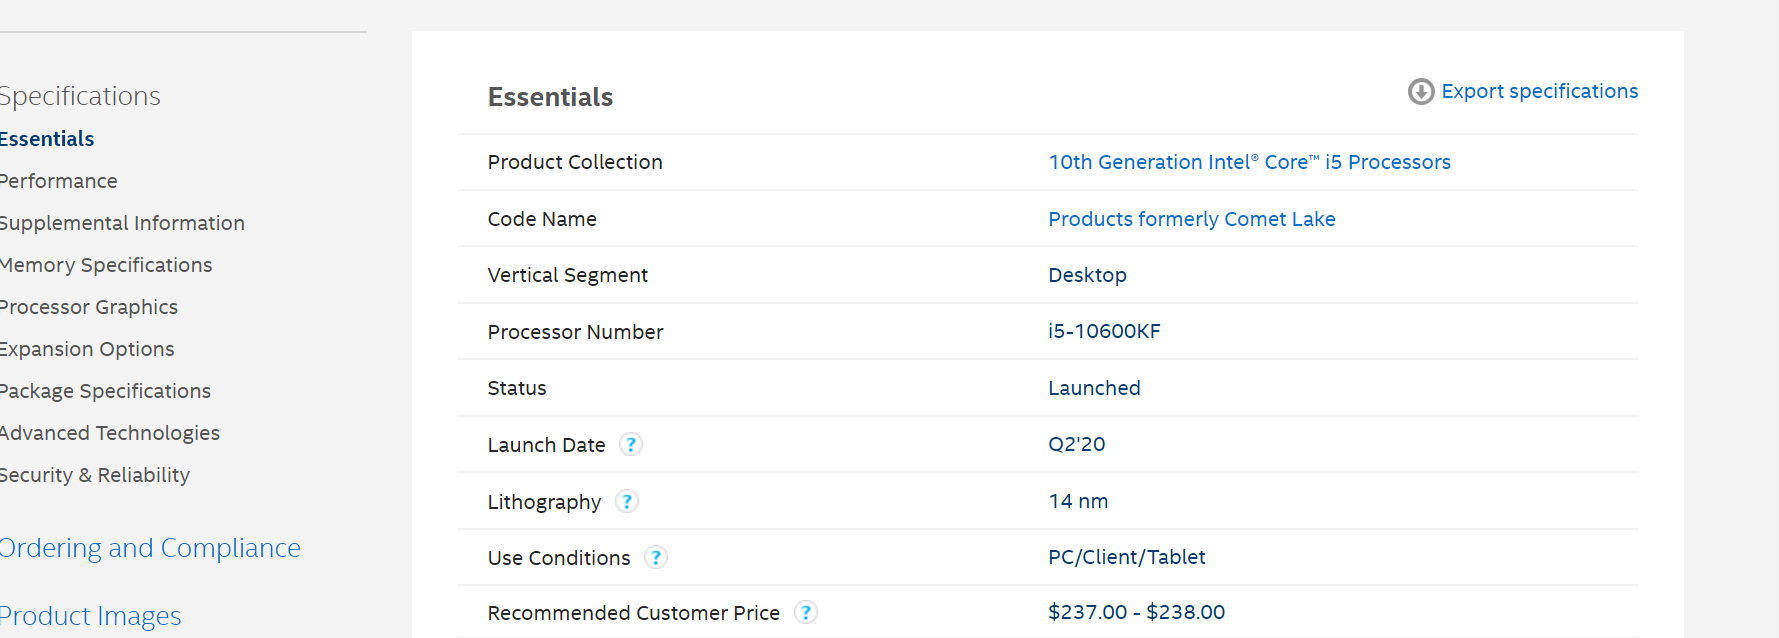This screenshot has width=1779, height=638.
Task: Click the Processor Number row label
Action: coord(576,332)
